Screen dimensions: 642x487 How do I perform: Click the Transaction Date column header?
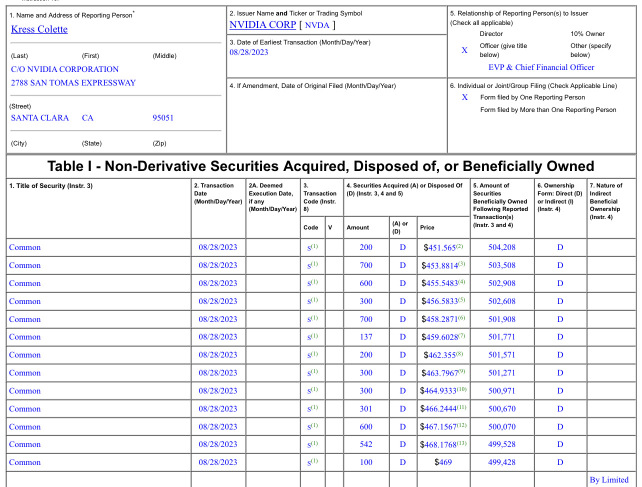[x=218, y=193]
